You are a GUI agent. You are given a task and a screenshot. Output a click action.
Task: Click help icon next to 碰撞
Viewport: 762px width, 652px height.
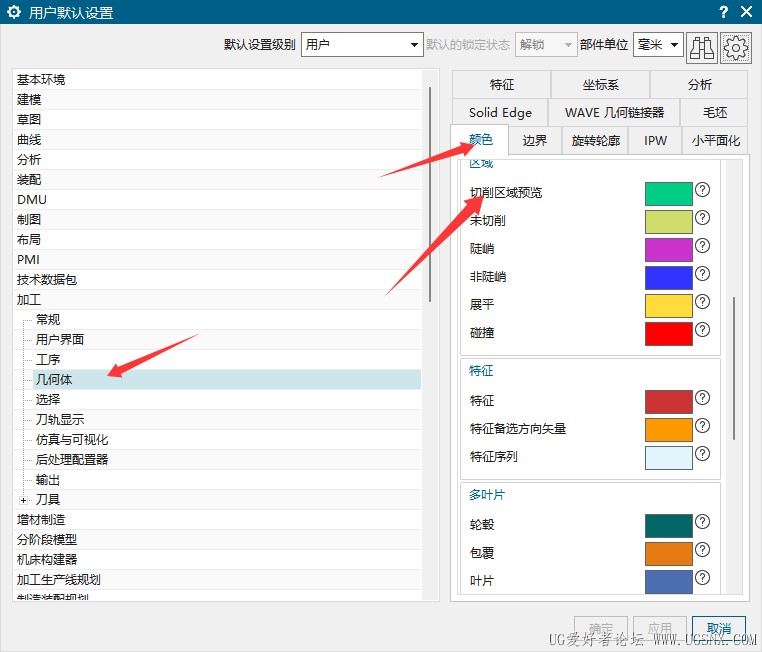[702, 330]
